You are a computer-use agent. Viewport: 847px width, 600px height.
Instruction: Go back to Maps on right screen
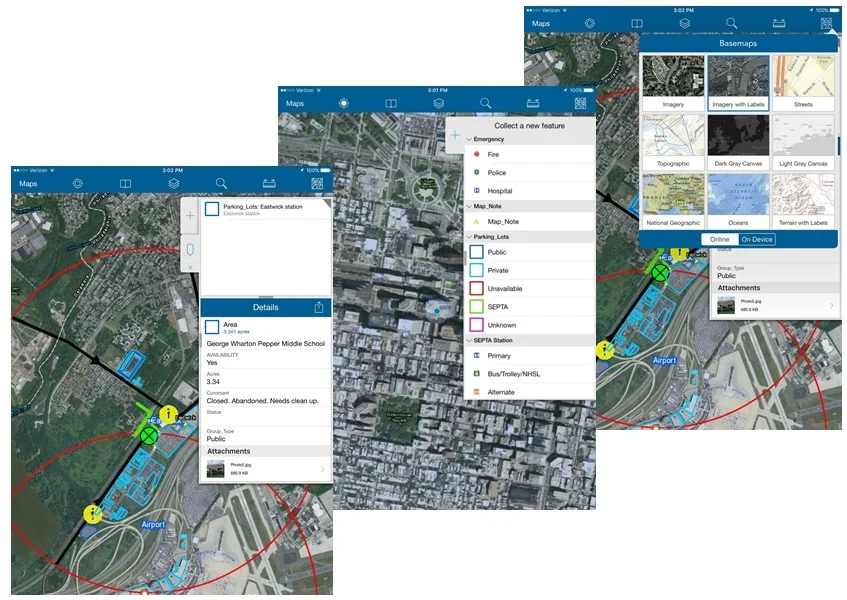(541, 23)
